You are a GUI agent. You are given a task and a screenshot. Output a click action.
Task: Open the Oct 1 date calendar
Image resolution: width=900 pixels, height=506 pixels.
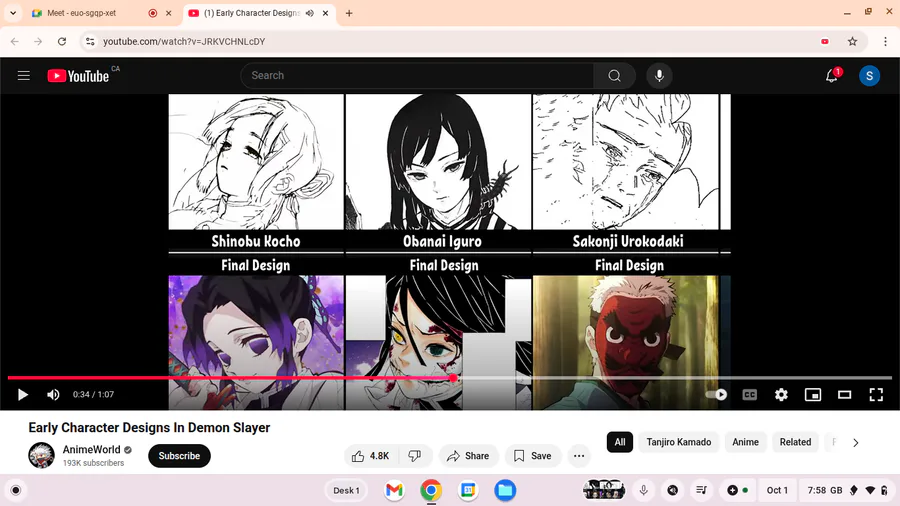[x=777, y=491]
